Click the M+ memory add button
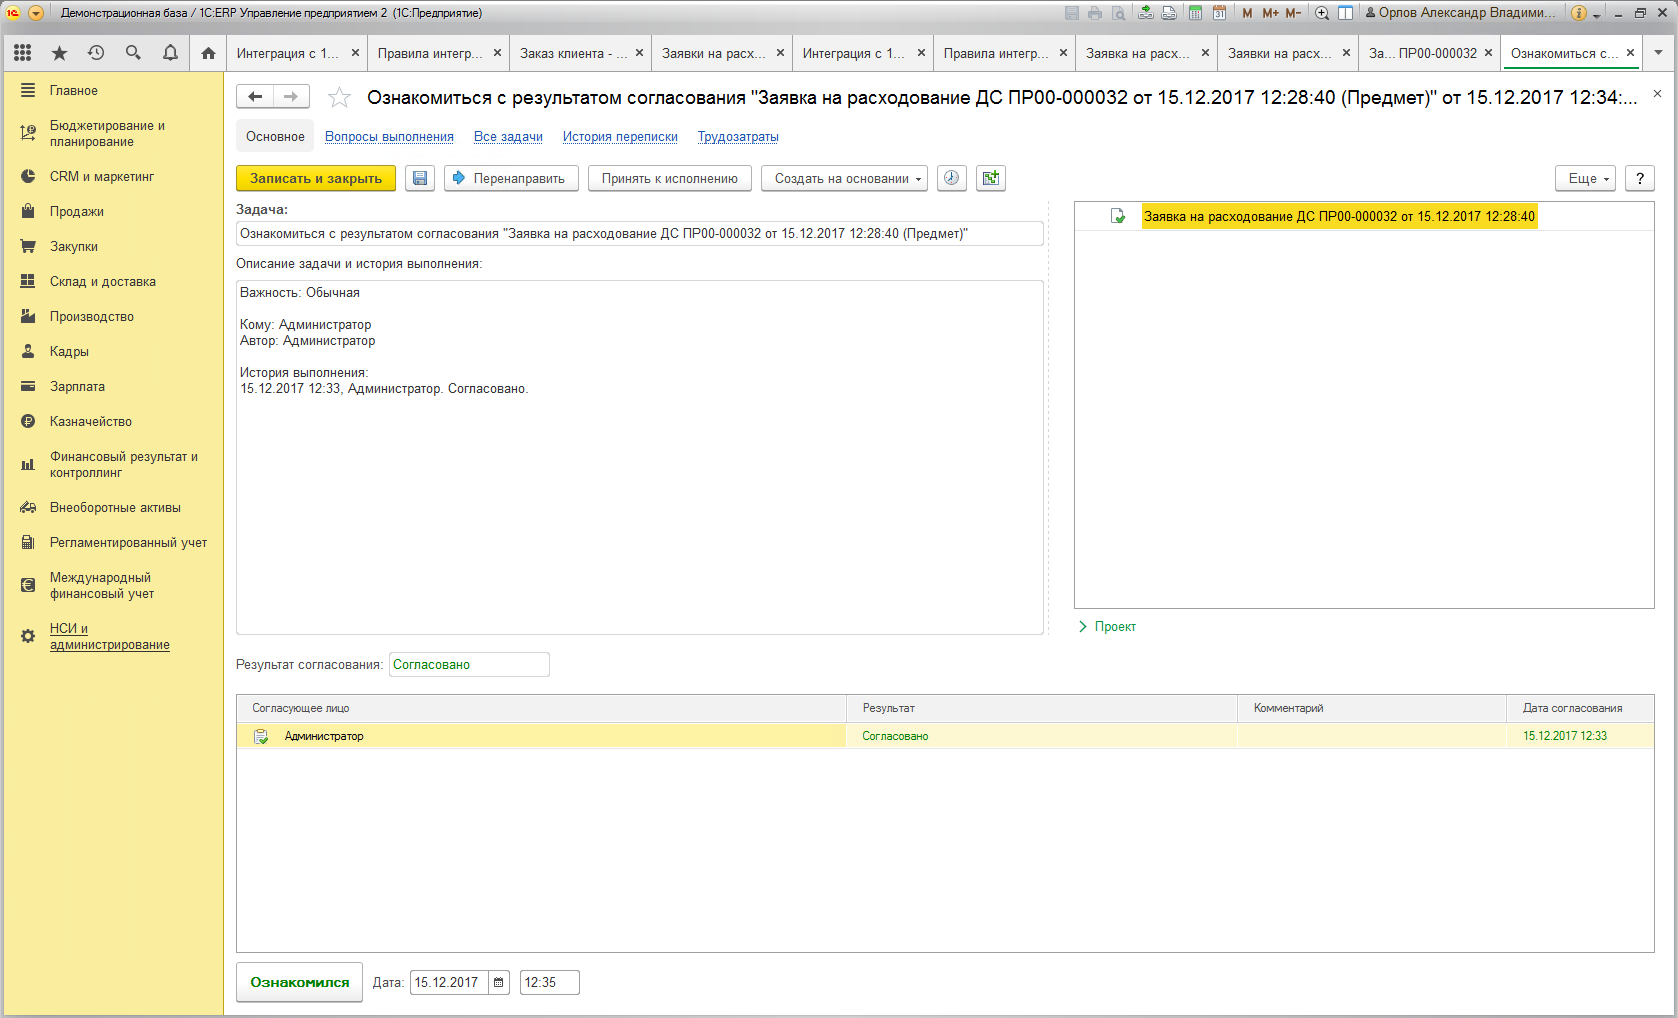Screen dimensions: 1678x1018 [x=1270, y=13]
